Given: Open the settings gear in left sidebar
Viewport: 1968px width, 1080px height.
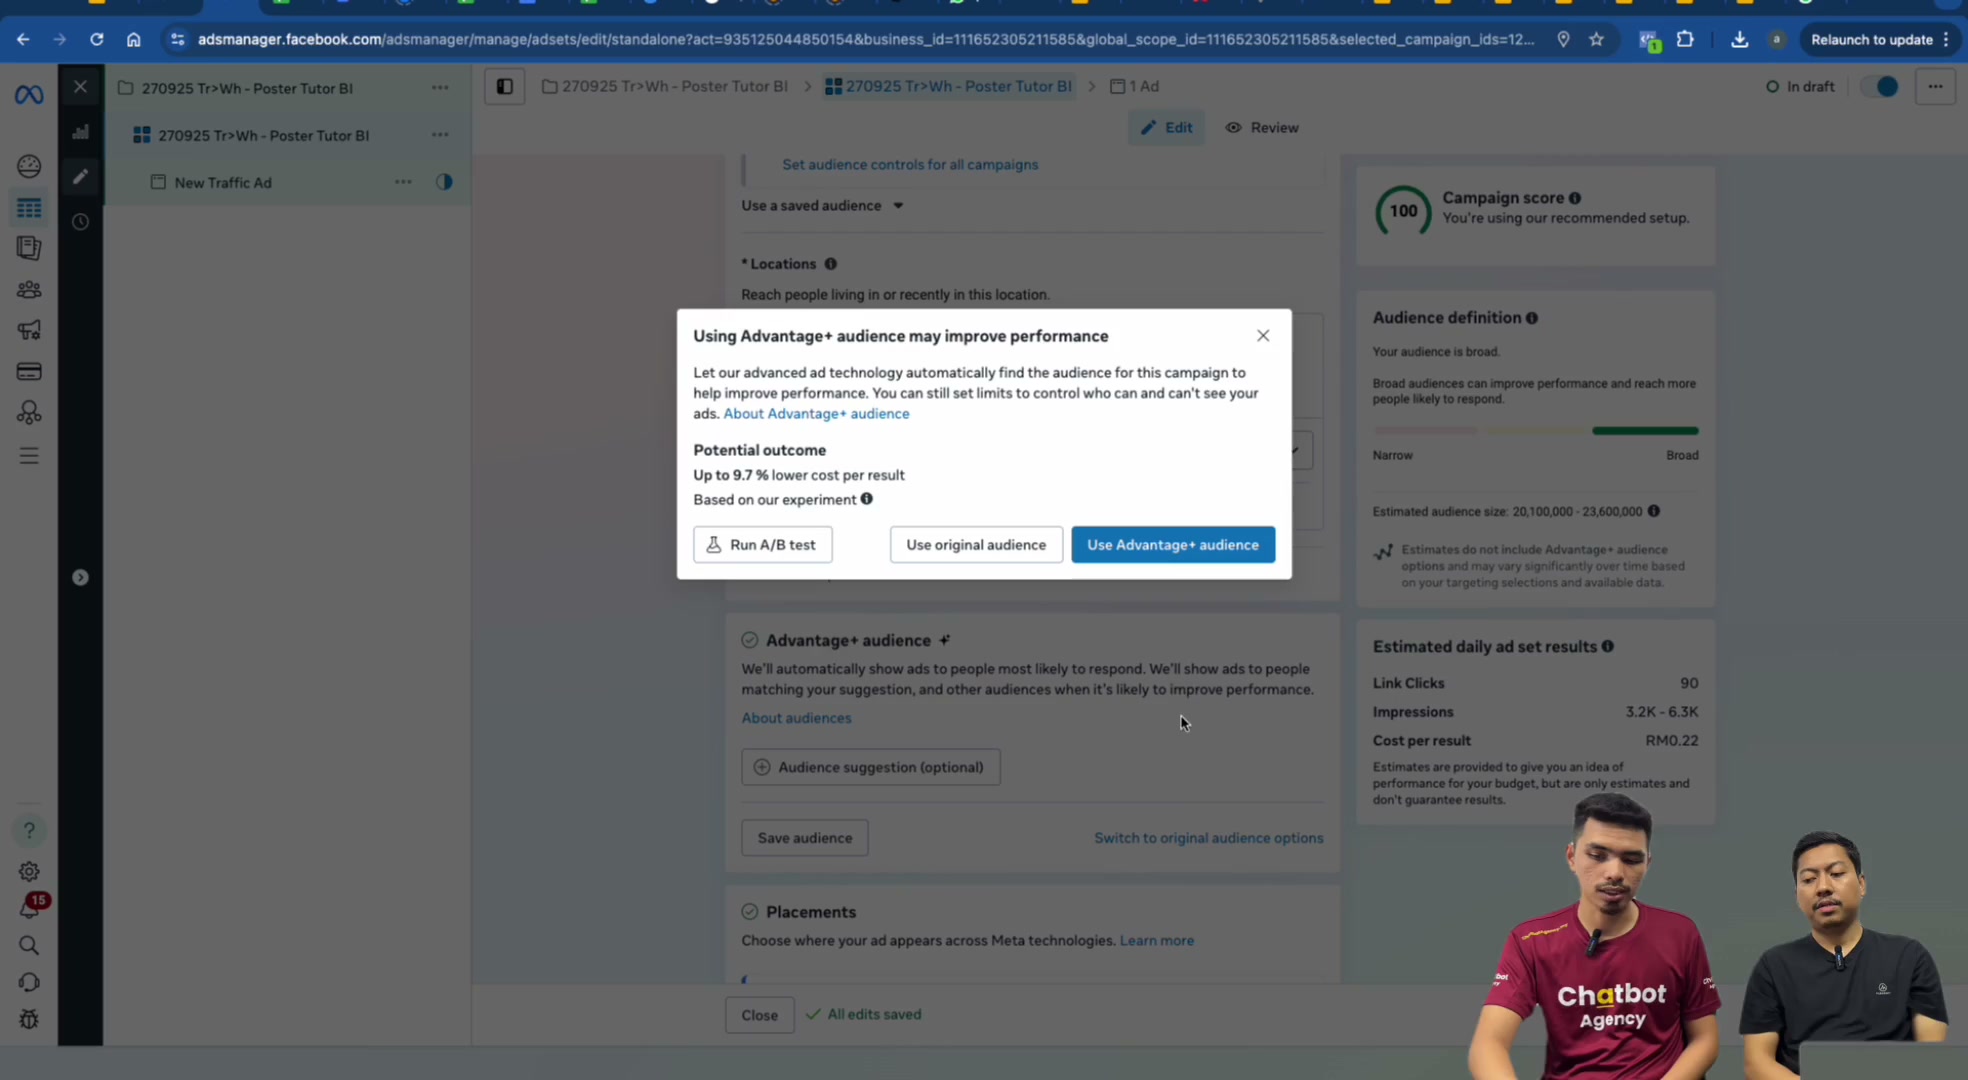Looking at the screenshot, I should point(29,871).
